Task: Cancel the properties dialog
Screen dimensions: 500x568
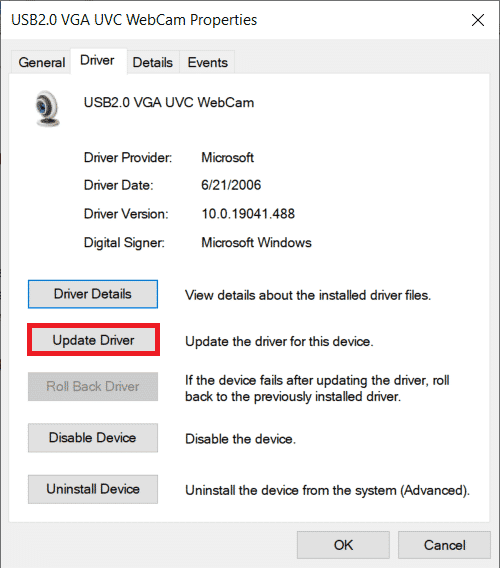Action: click(x=445, y=545)
